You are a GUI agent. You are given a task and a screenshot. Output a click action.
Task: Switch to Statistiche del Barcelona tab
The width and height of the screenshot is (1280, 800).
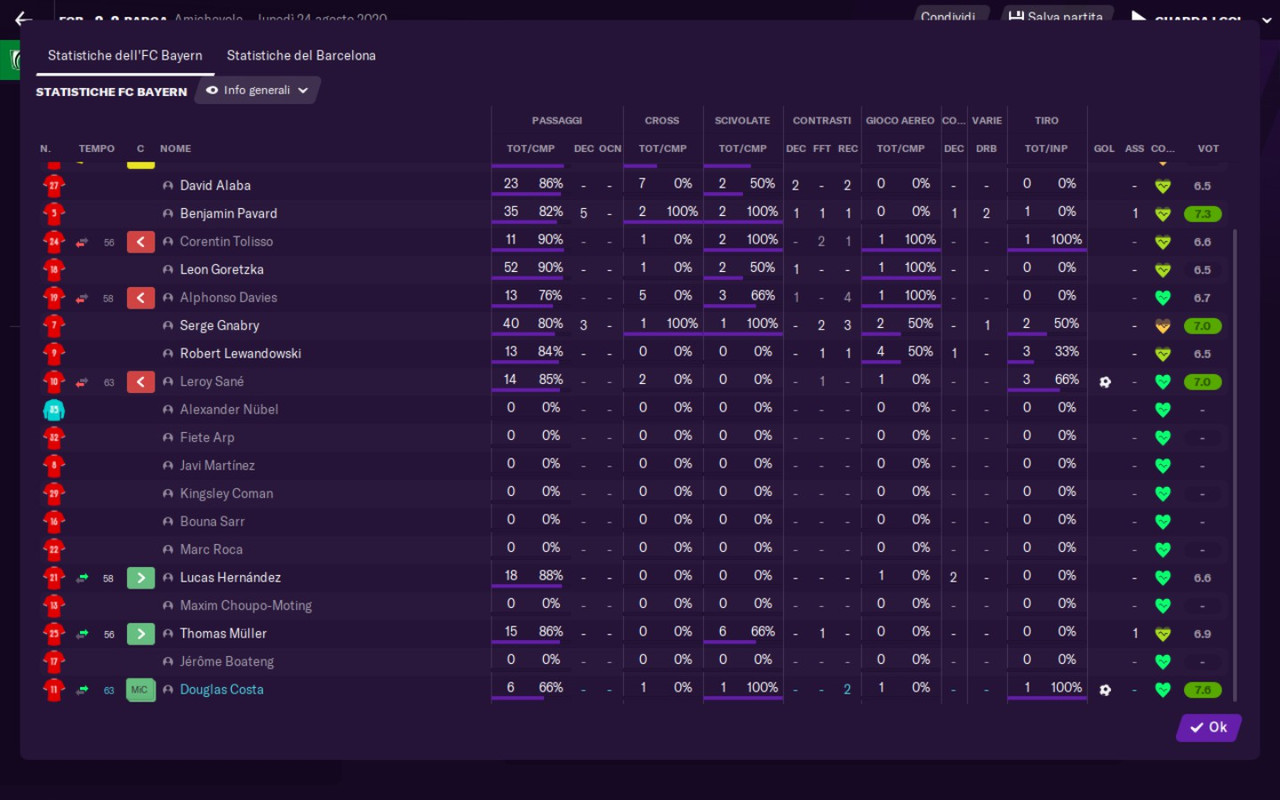pos(301,56)
